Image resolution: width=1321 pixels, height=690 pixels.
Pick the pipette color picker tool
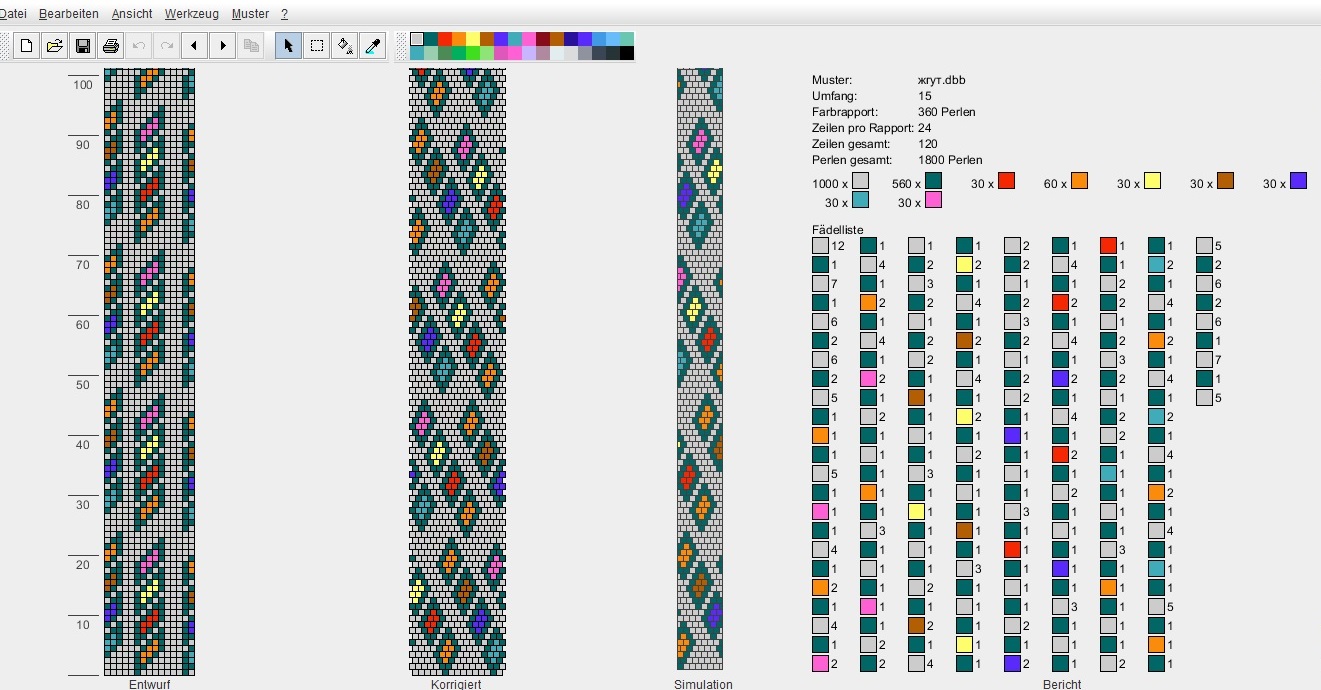[372, 45]
